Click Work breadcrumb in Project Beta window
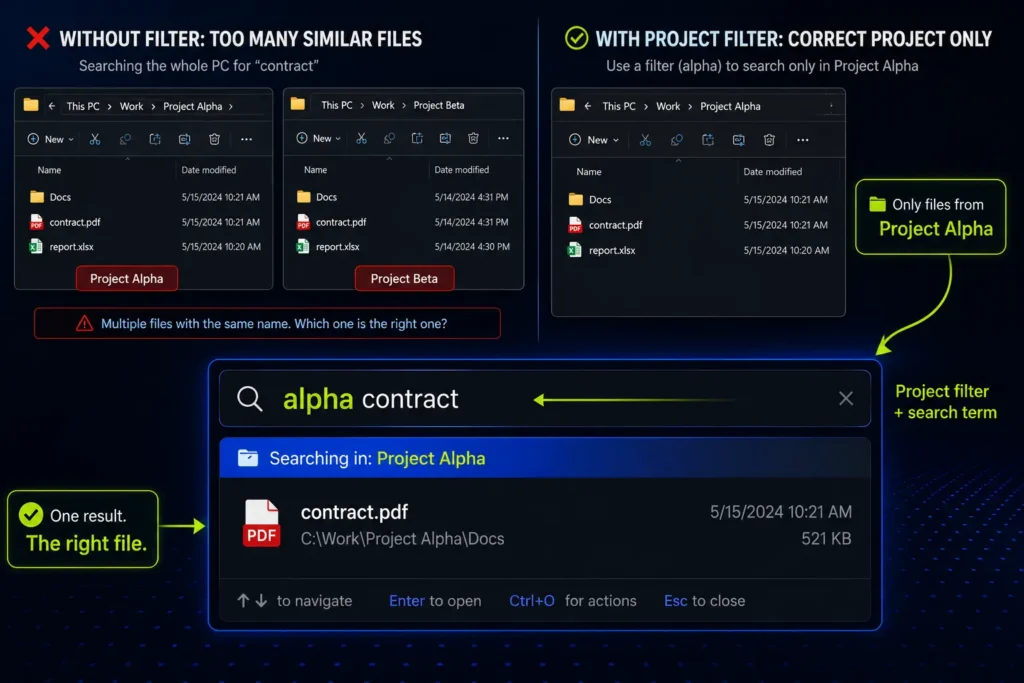The width and height of the screenshot is (1024, 683). click(x=383, y=105)
